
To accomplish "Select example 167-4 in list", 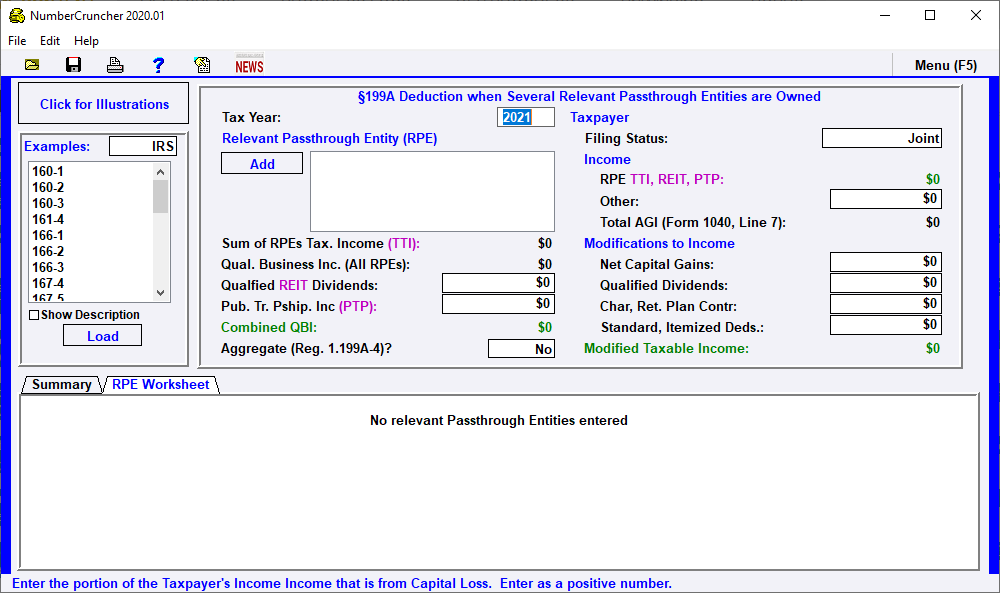I will tap(48, 283).
